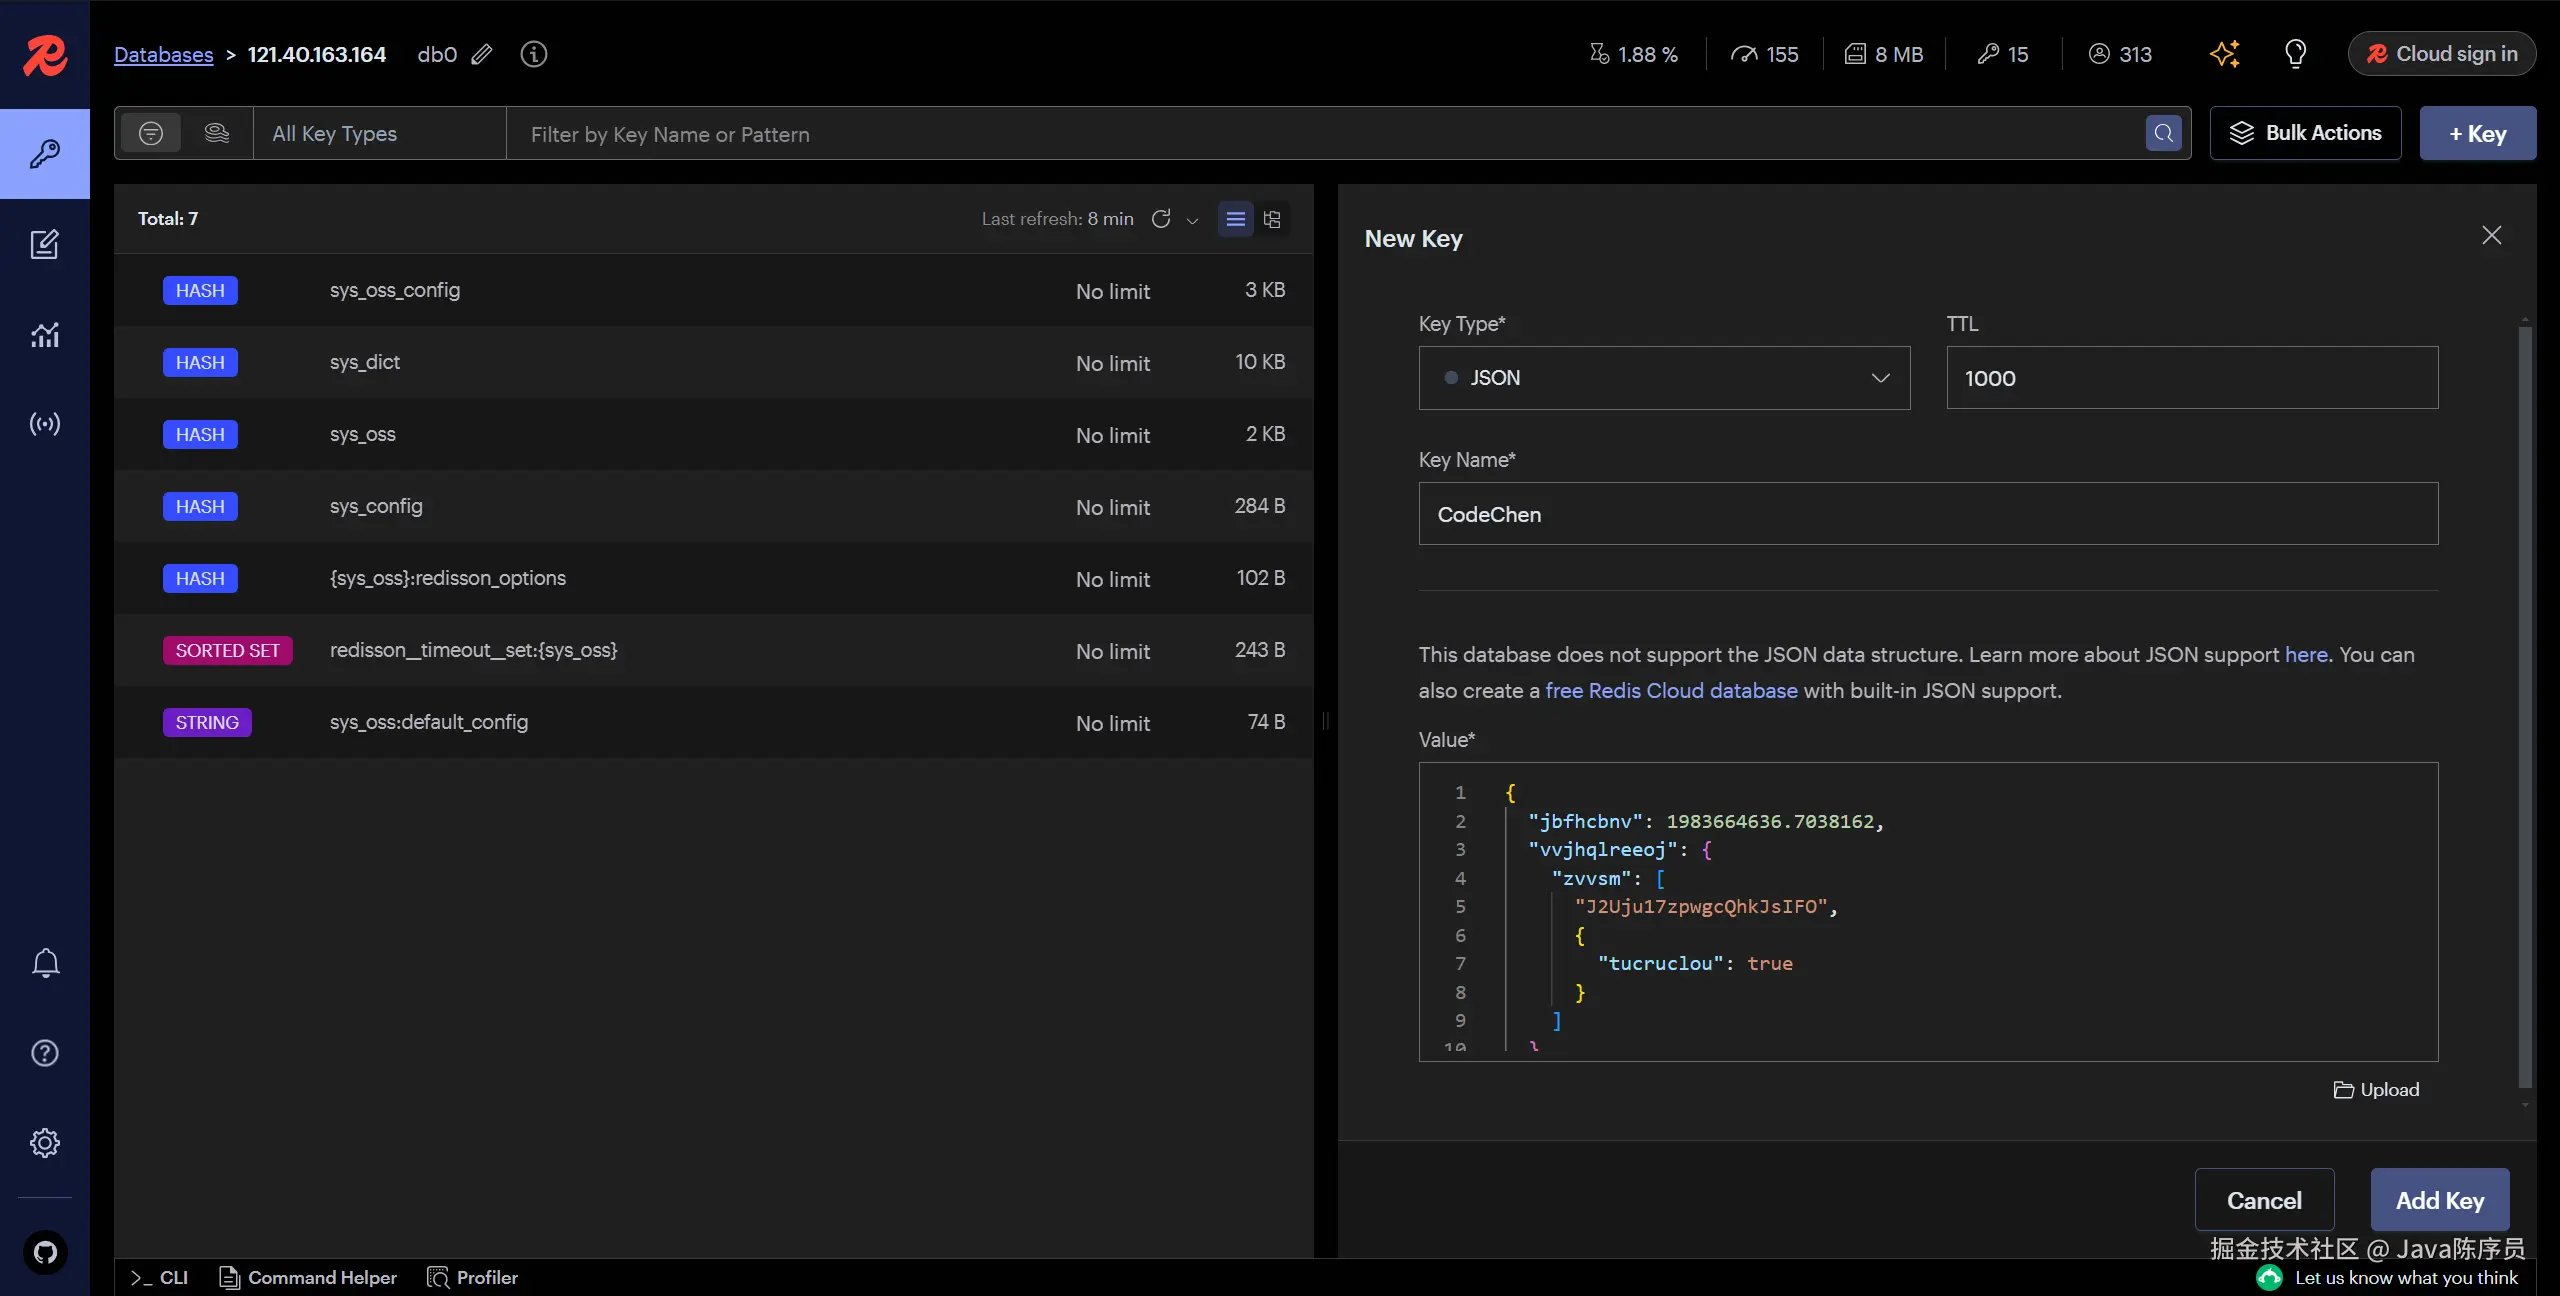Image resolution: width=2560 pixels, height=1296 pixels.
Task: Open insights lightbulb icon
Action: click(x=2295, y=54)
